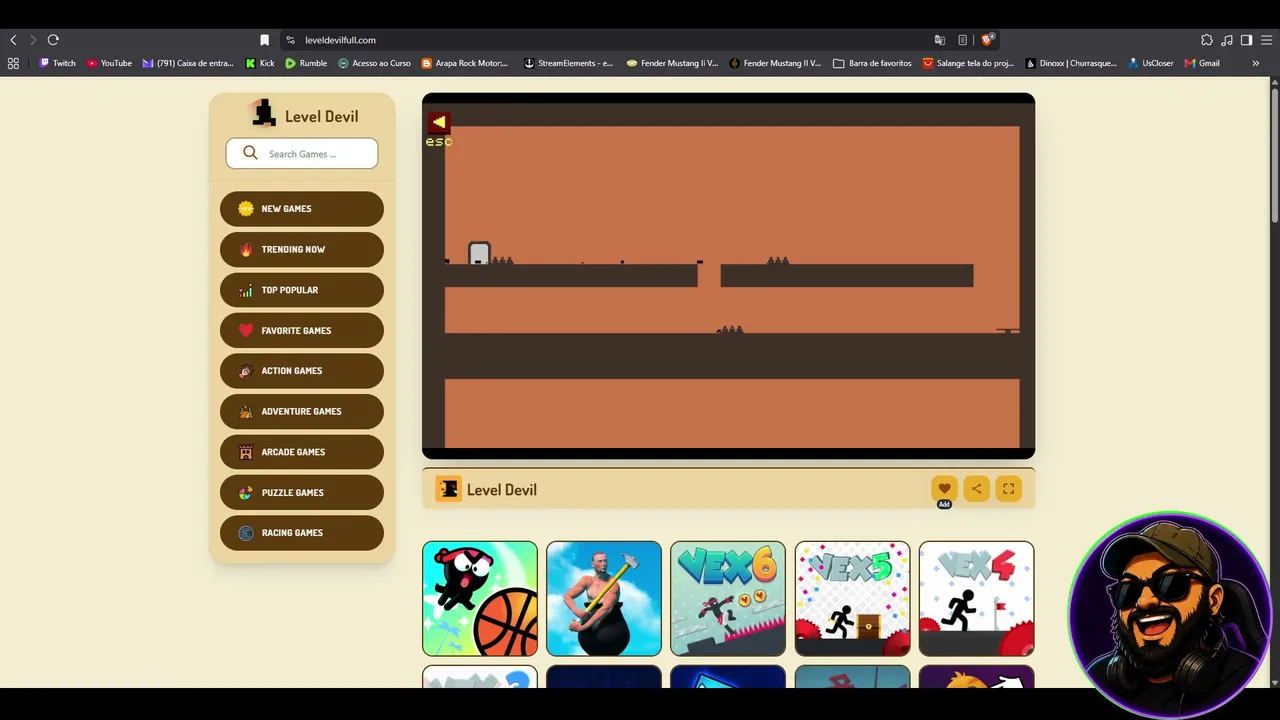The image size is (1280, 720).
Task: Click the yellow back arrow in the game
Action: pos(439,122)
